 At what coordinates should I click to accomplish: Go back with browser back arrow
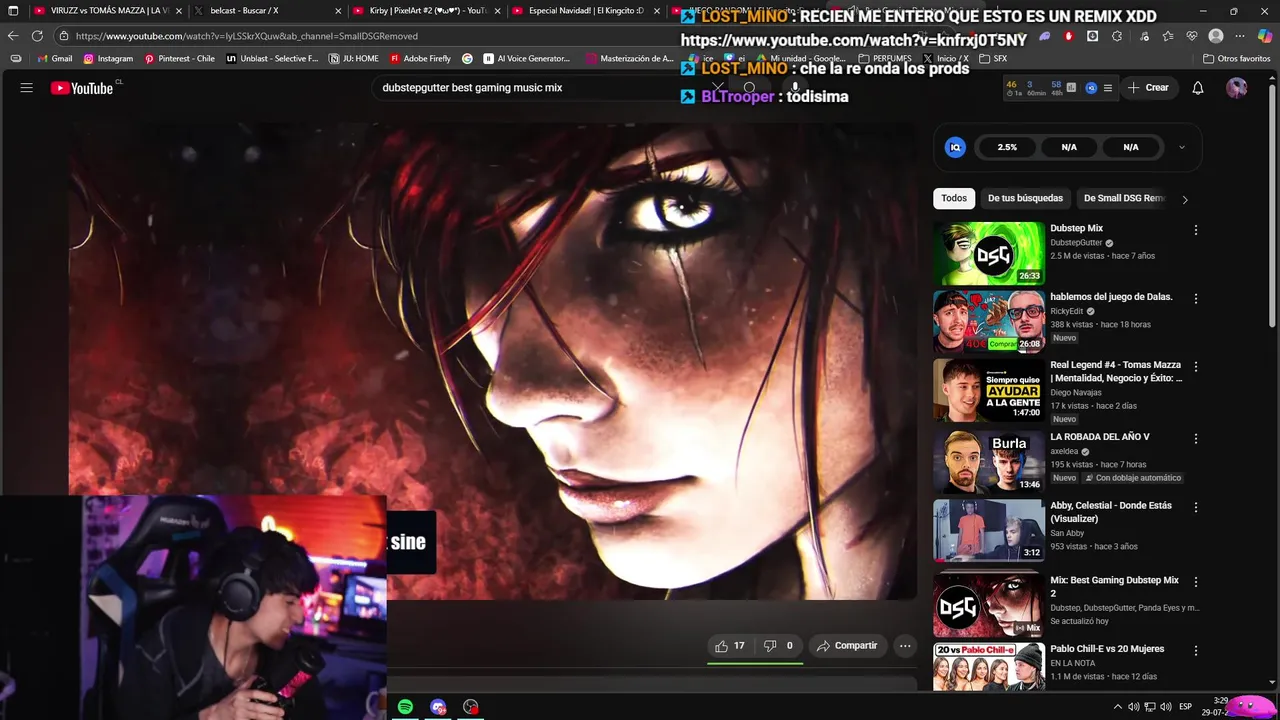[13, 36]
